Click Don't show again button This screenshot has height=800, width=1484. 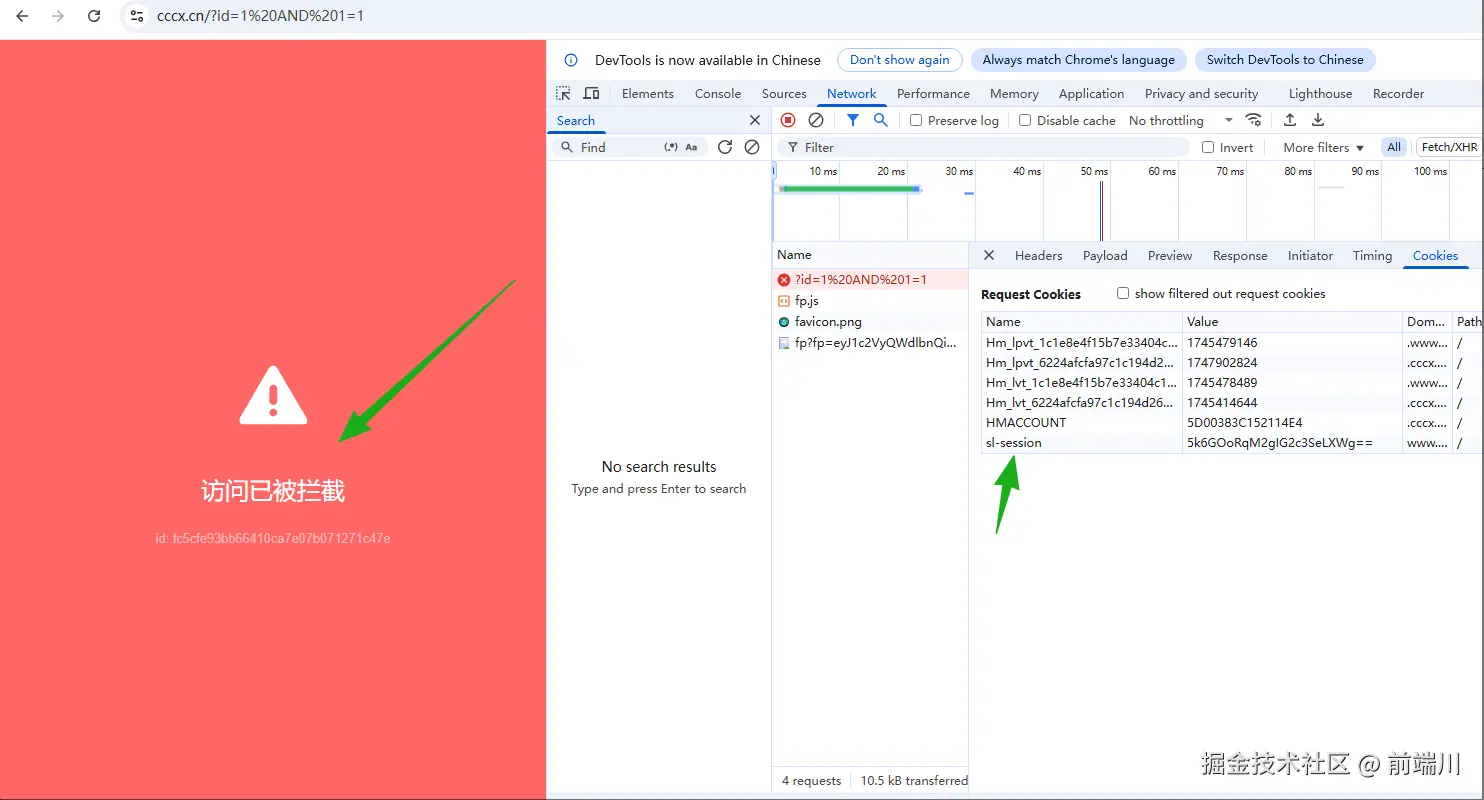pyautogui.click(x=899, y=60)
